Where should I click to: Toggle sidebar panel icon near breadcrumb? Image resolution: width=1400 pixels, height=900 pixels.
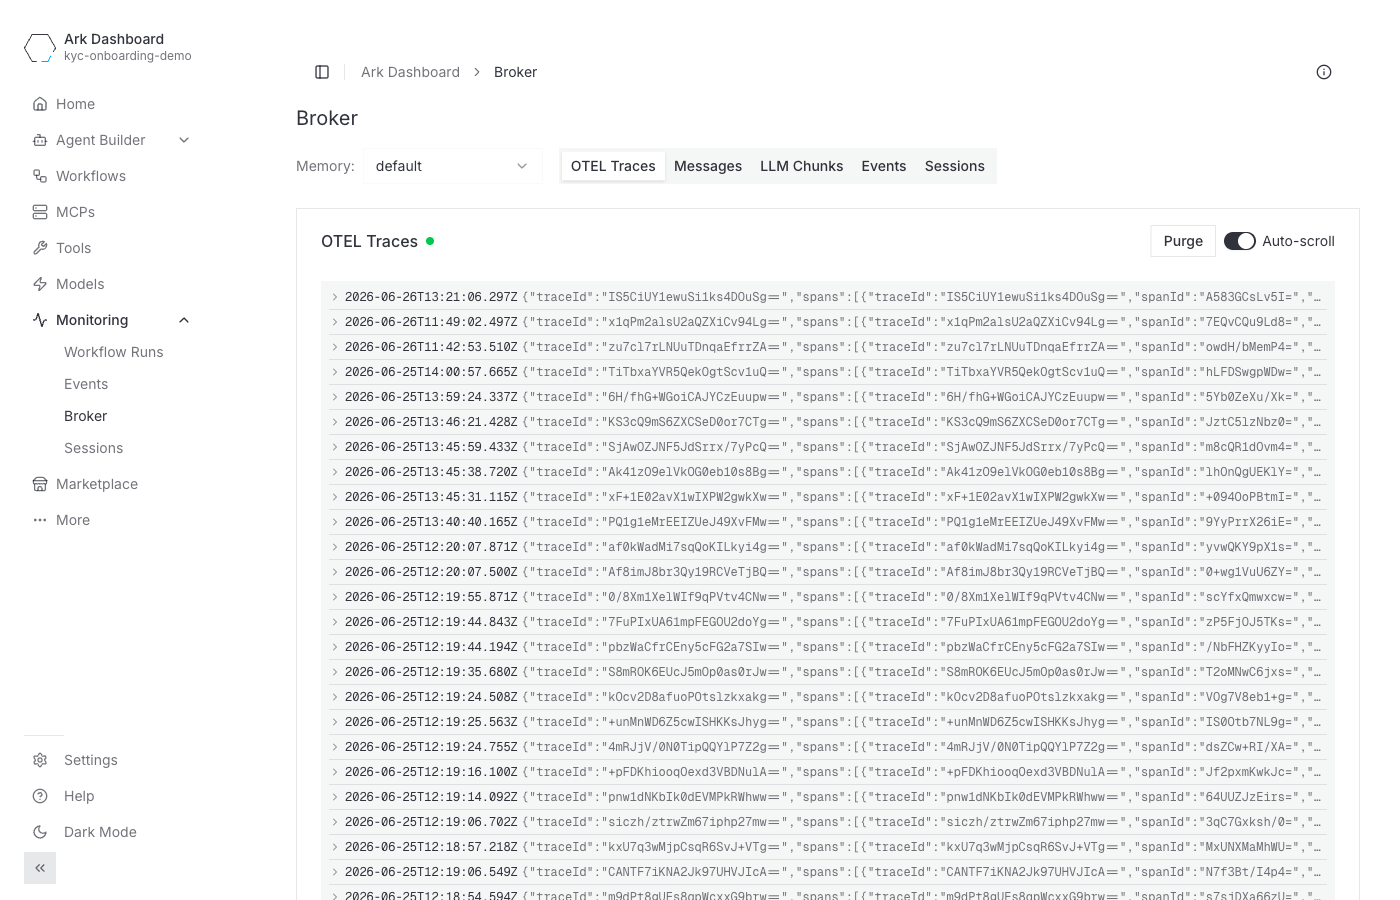[322, 72]
